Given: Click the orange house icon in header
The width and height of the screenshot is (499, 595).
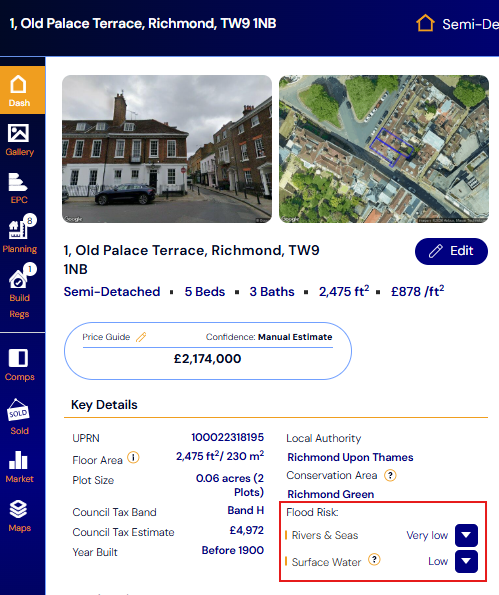Looking at the screenshot, I should click(425, 23).
